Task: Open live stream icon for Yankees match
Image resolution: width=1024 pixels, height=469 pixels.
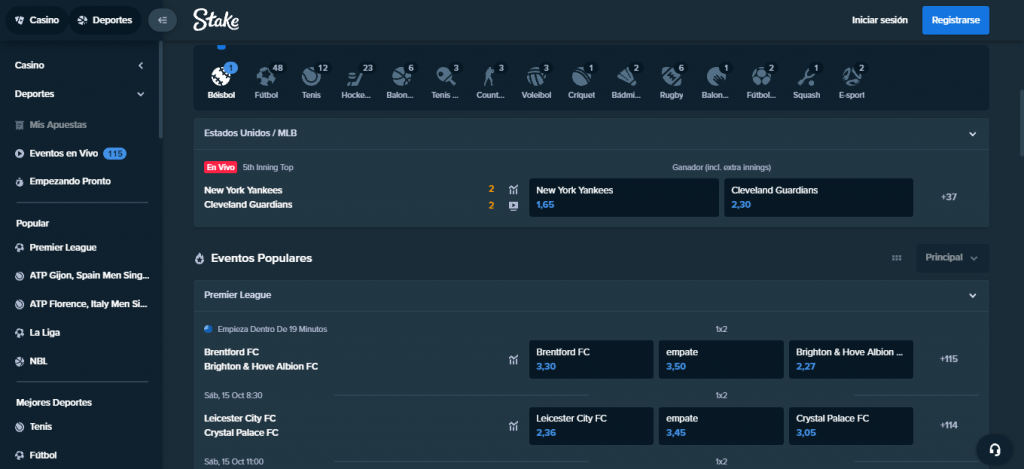Action: (x=513, y=205)
